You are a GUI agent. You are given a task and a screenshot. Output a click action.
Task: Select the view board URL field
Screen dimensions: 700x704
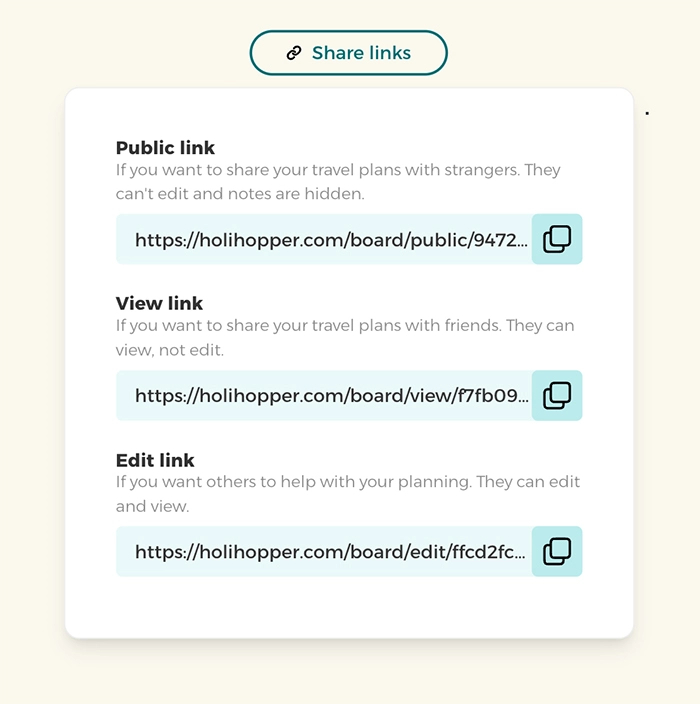tap(330, 396)
